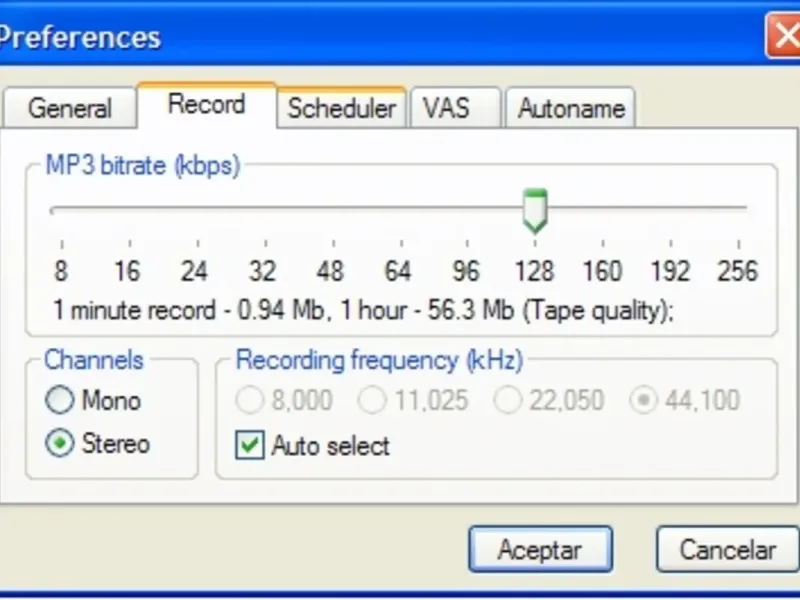Choose the 11,025 kHz frequency radio button
800x600 pixels.
(373, 401)
